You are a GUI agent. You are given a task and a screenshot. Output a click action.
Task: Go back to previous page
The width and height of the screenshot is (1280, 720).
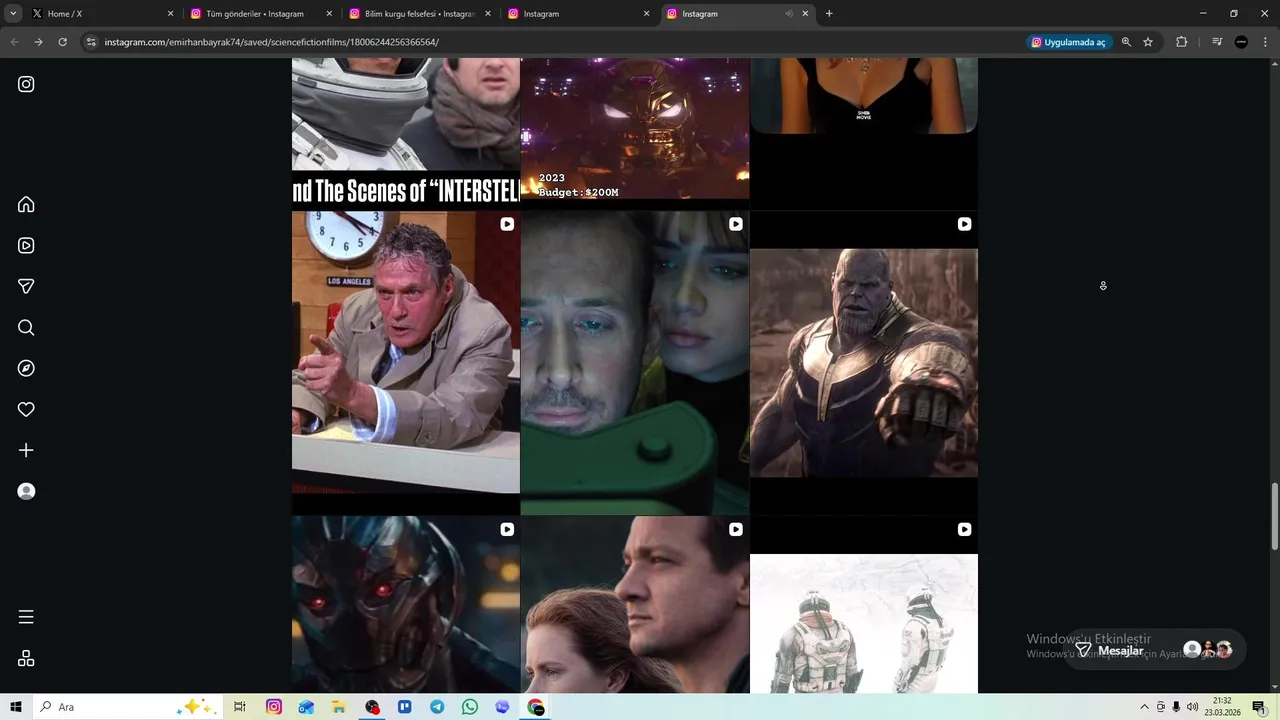[x=14, y=42]
